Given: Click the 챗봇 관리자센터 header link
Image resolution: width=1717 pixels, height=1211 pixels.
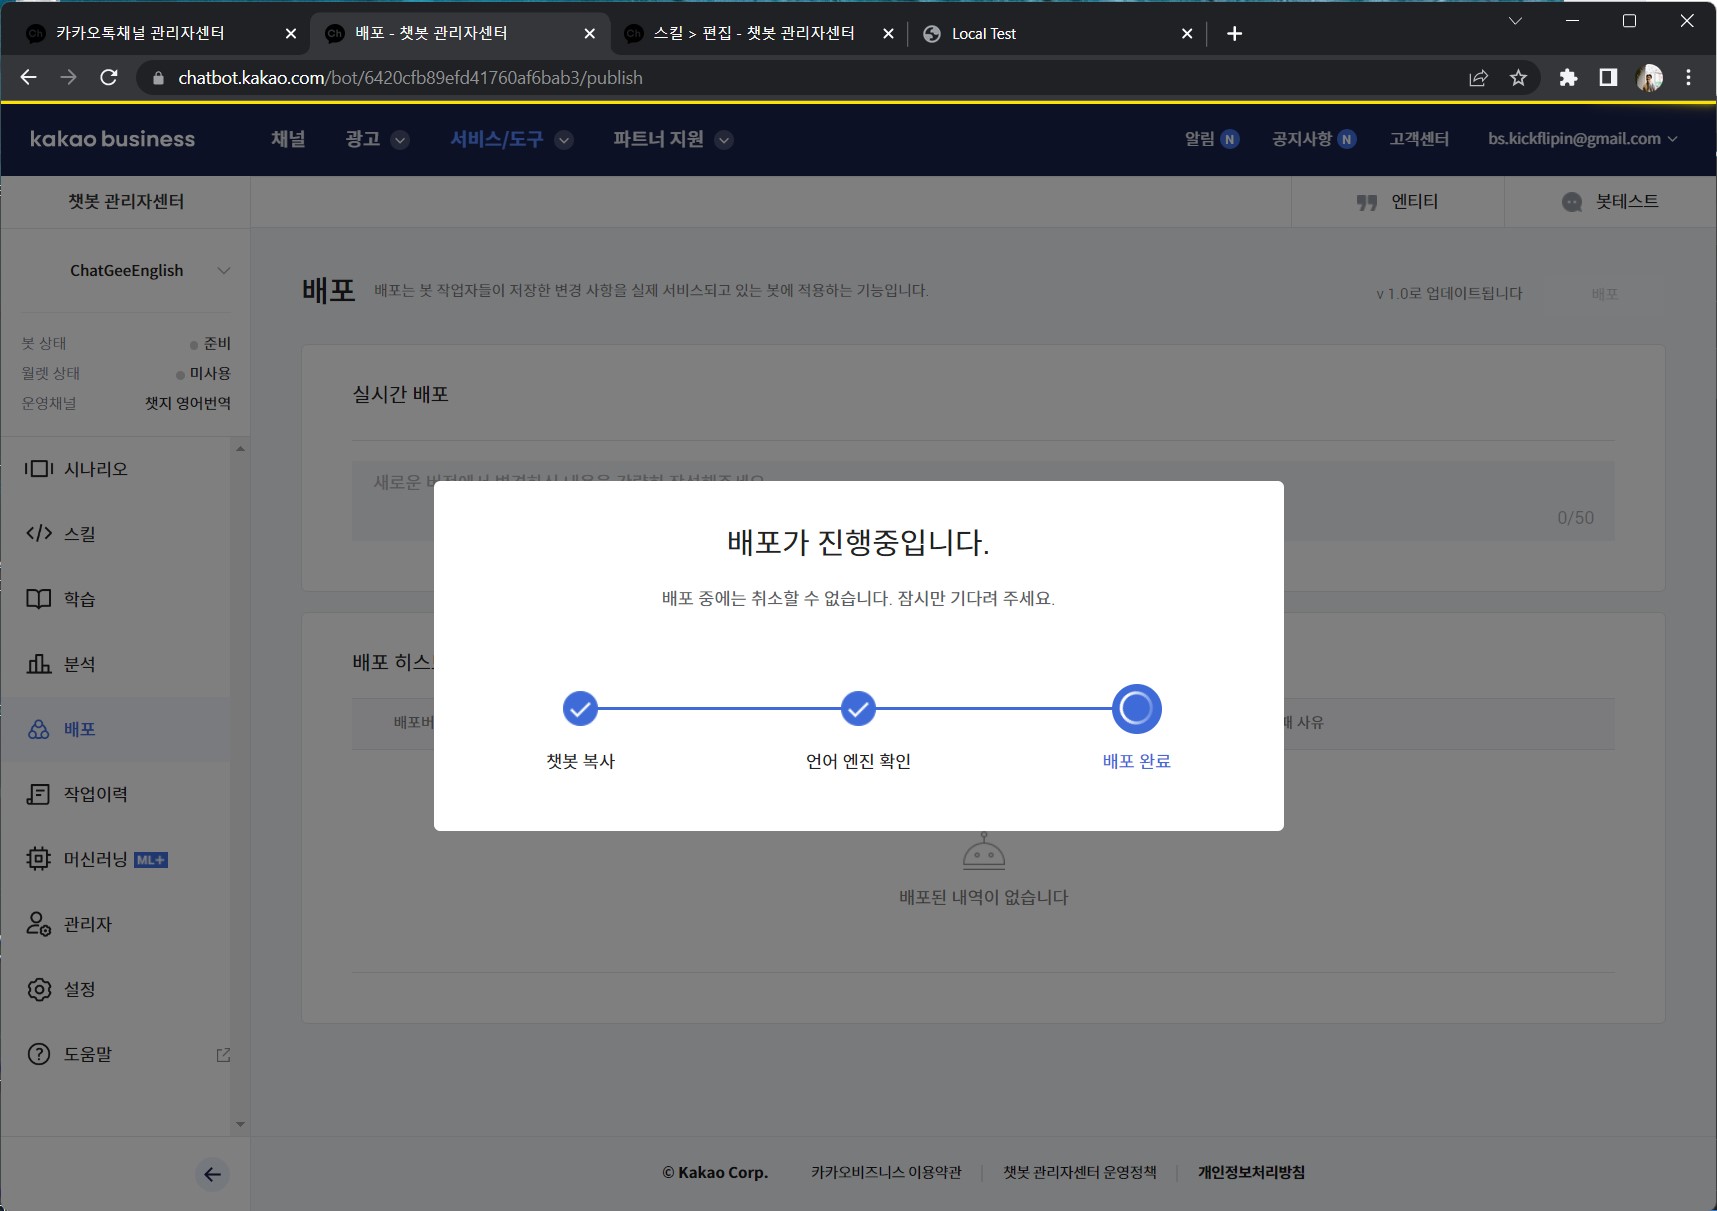Looking at the screenshot, I should point(126,202).
